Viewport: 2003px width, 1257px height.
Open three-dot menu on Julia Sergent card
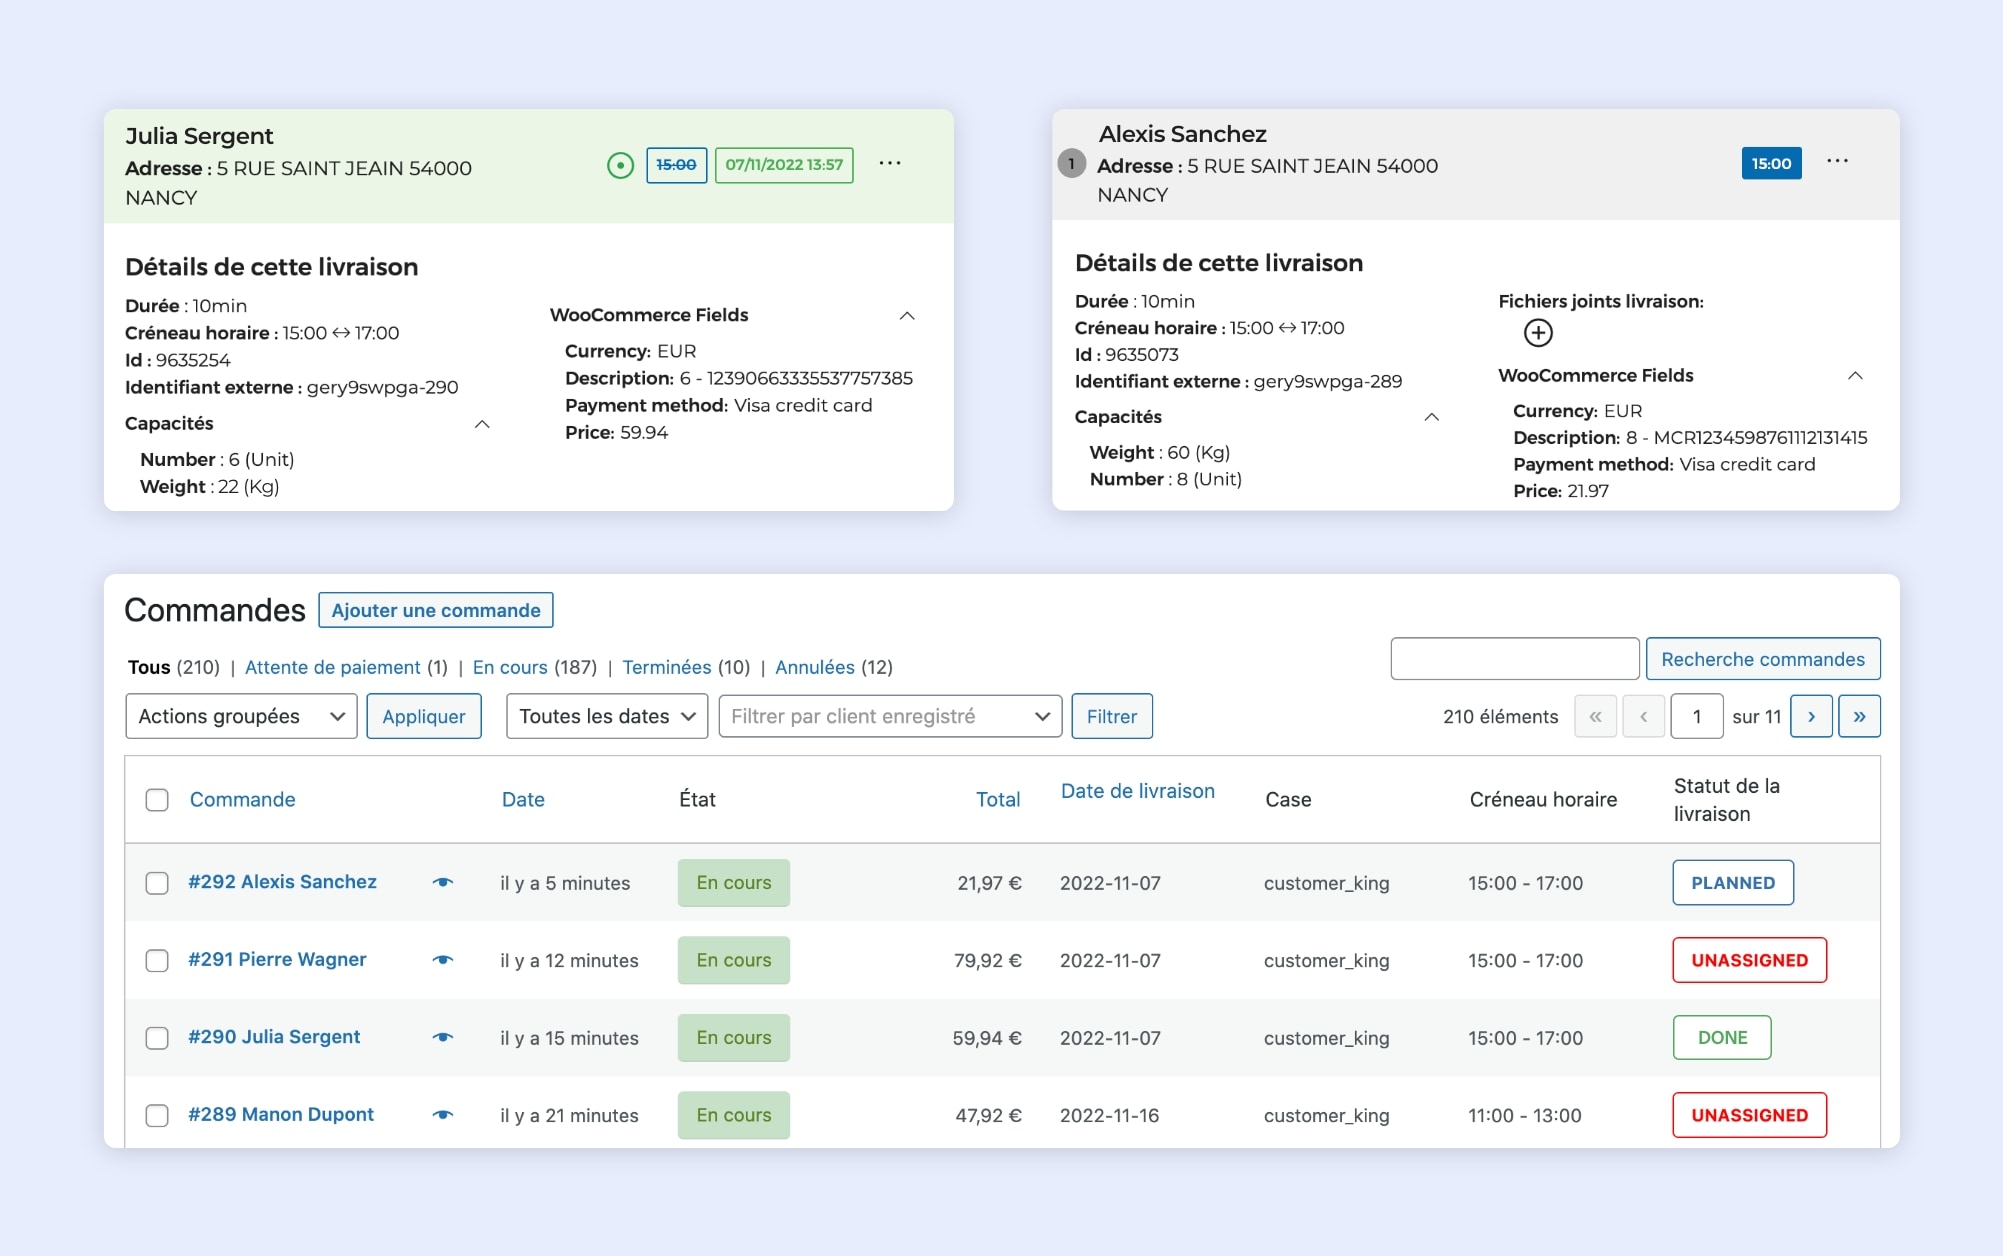point(889,164)
